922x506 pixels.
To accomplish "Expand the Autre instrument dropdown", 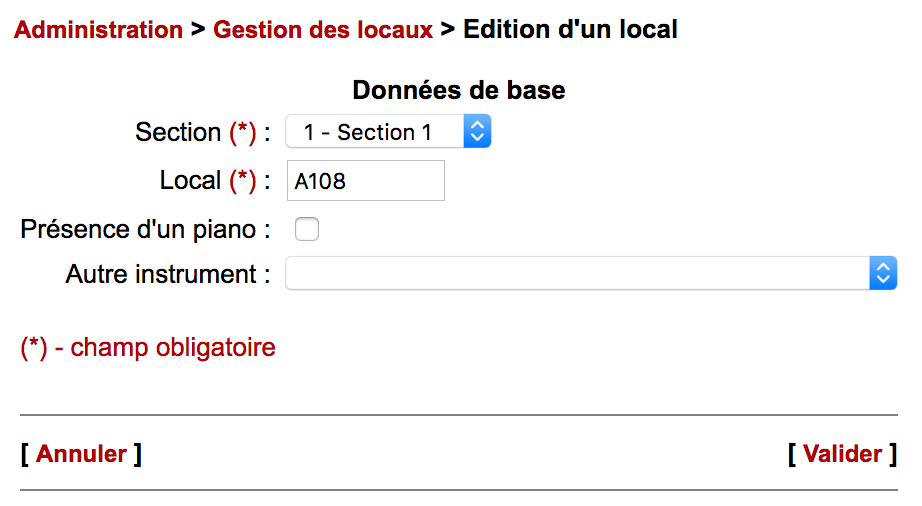I will point(577,273).
